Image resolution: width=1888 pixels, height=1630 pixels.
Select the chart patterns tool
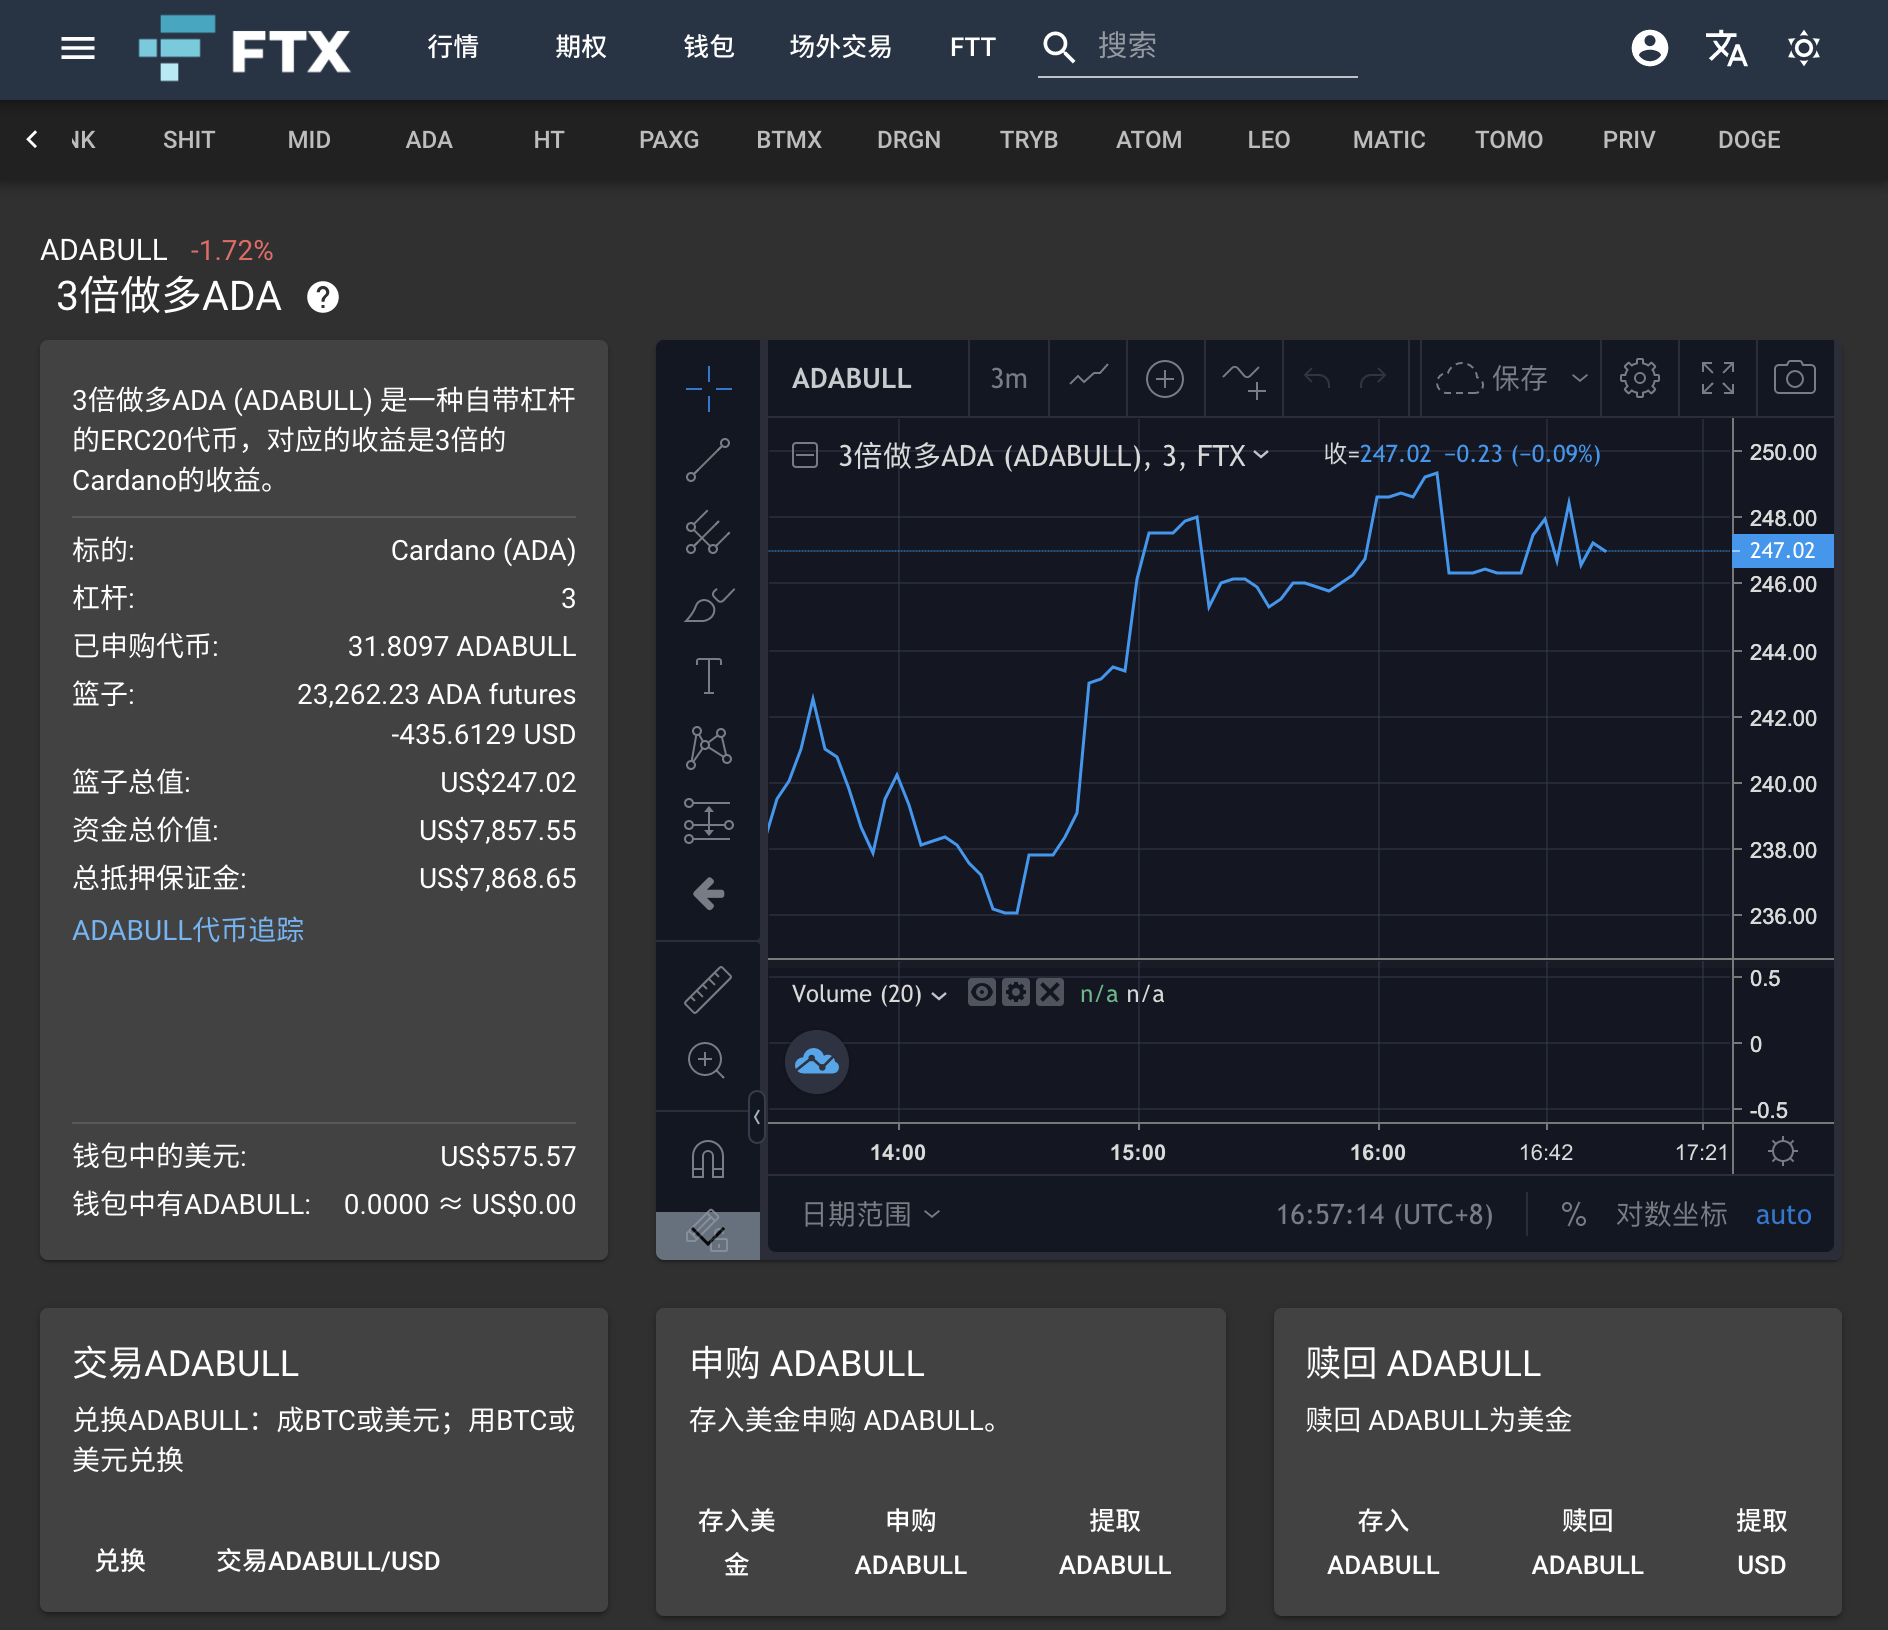click(x=708, y=748)
